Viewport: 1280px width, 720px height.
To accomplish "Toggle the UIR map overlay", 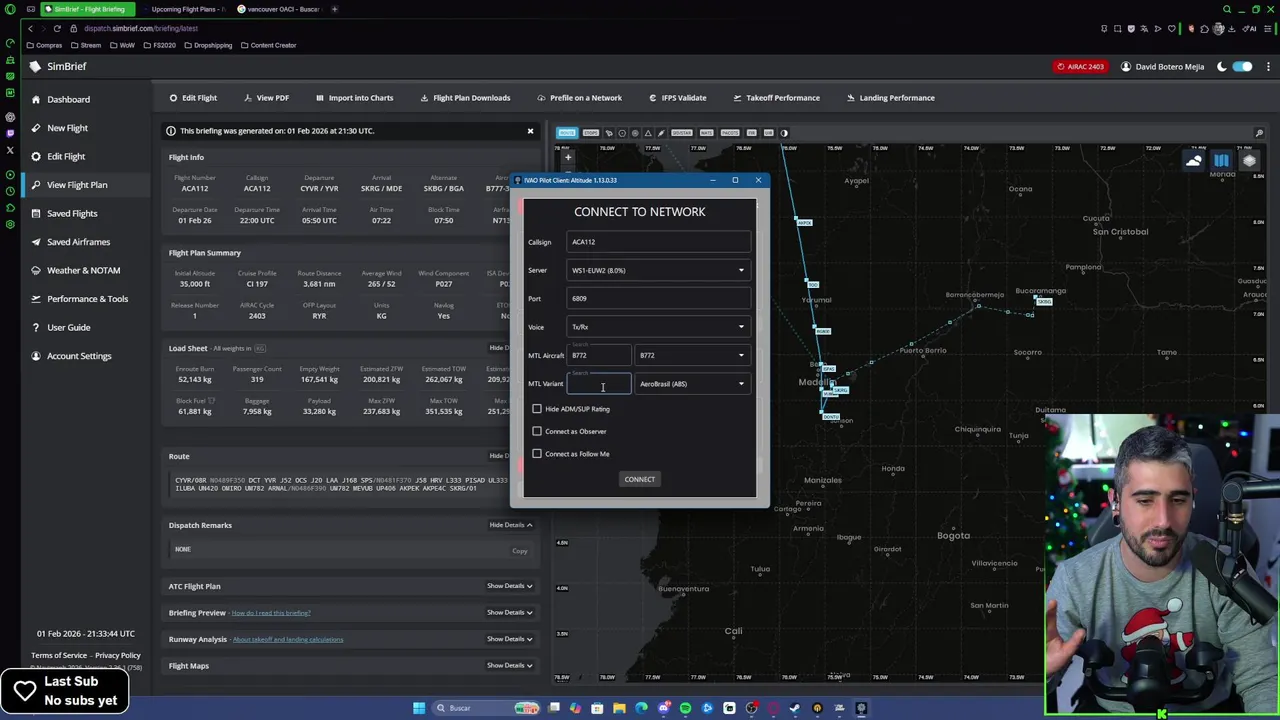I will [768, 133].
